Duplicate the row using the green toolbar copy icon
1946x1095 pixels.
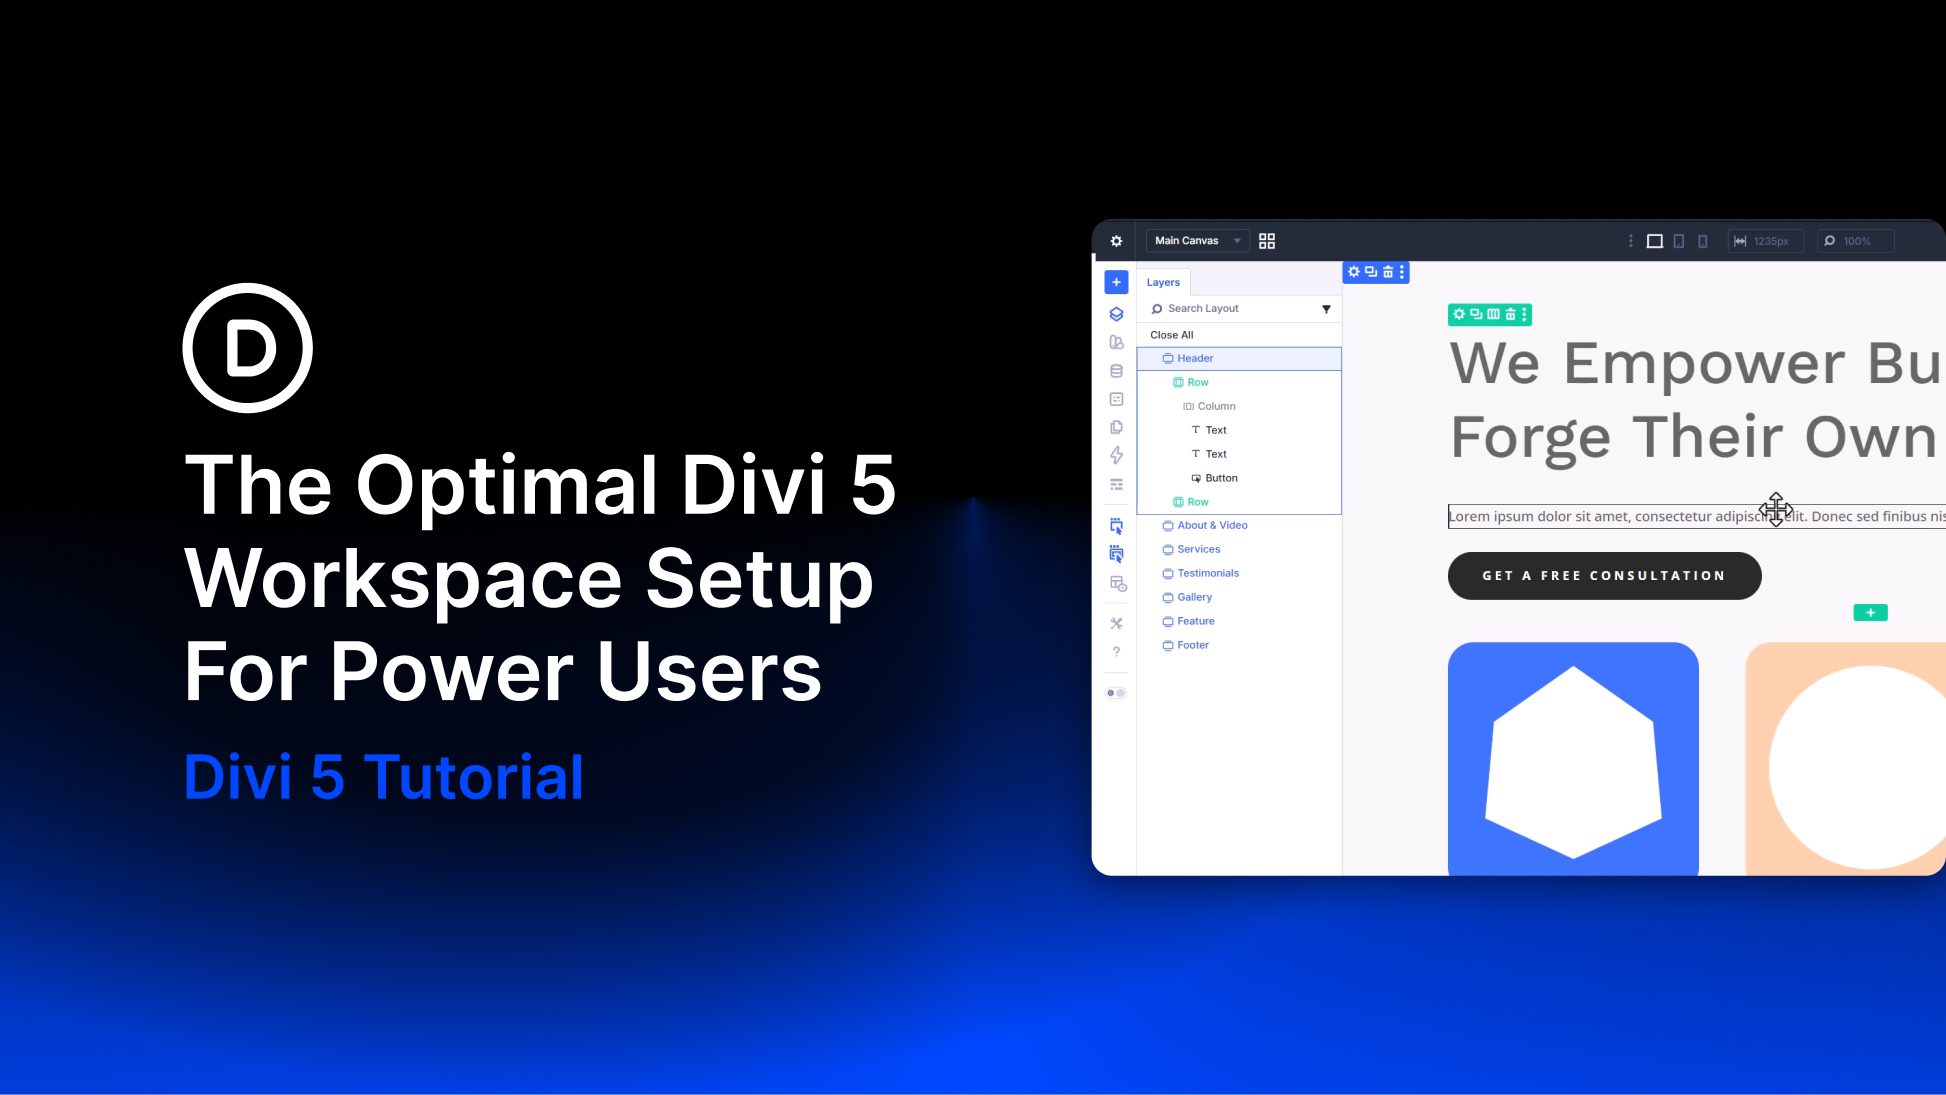click(1475, 314)
